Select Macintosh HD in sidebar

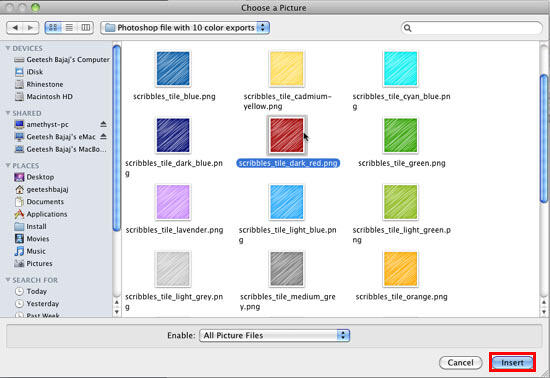[43, 96]
